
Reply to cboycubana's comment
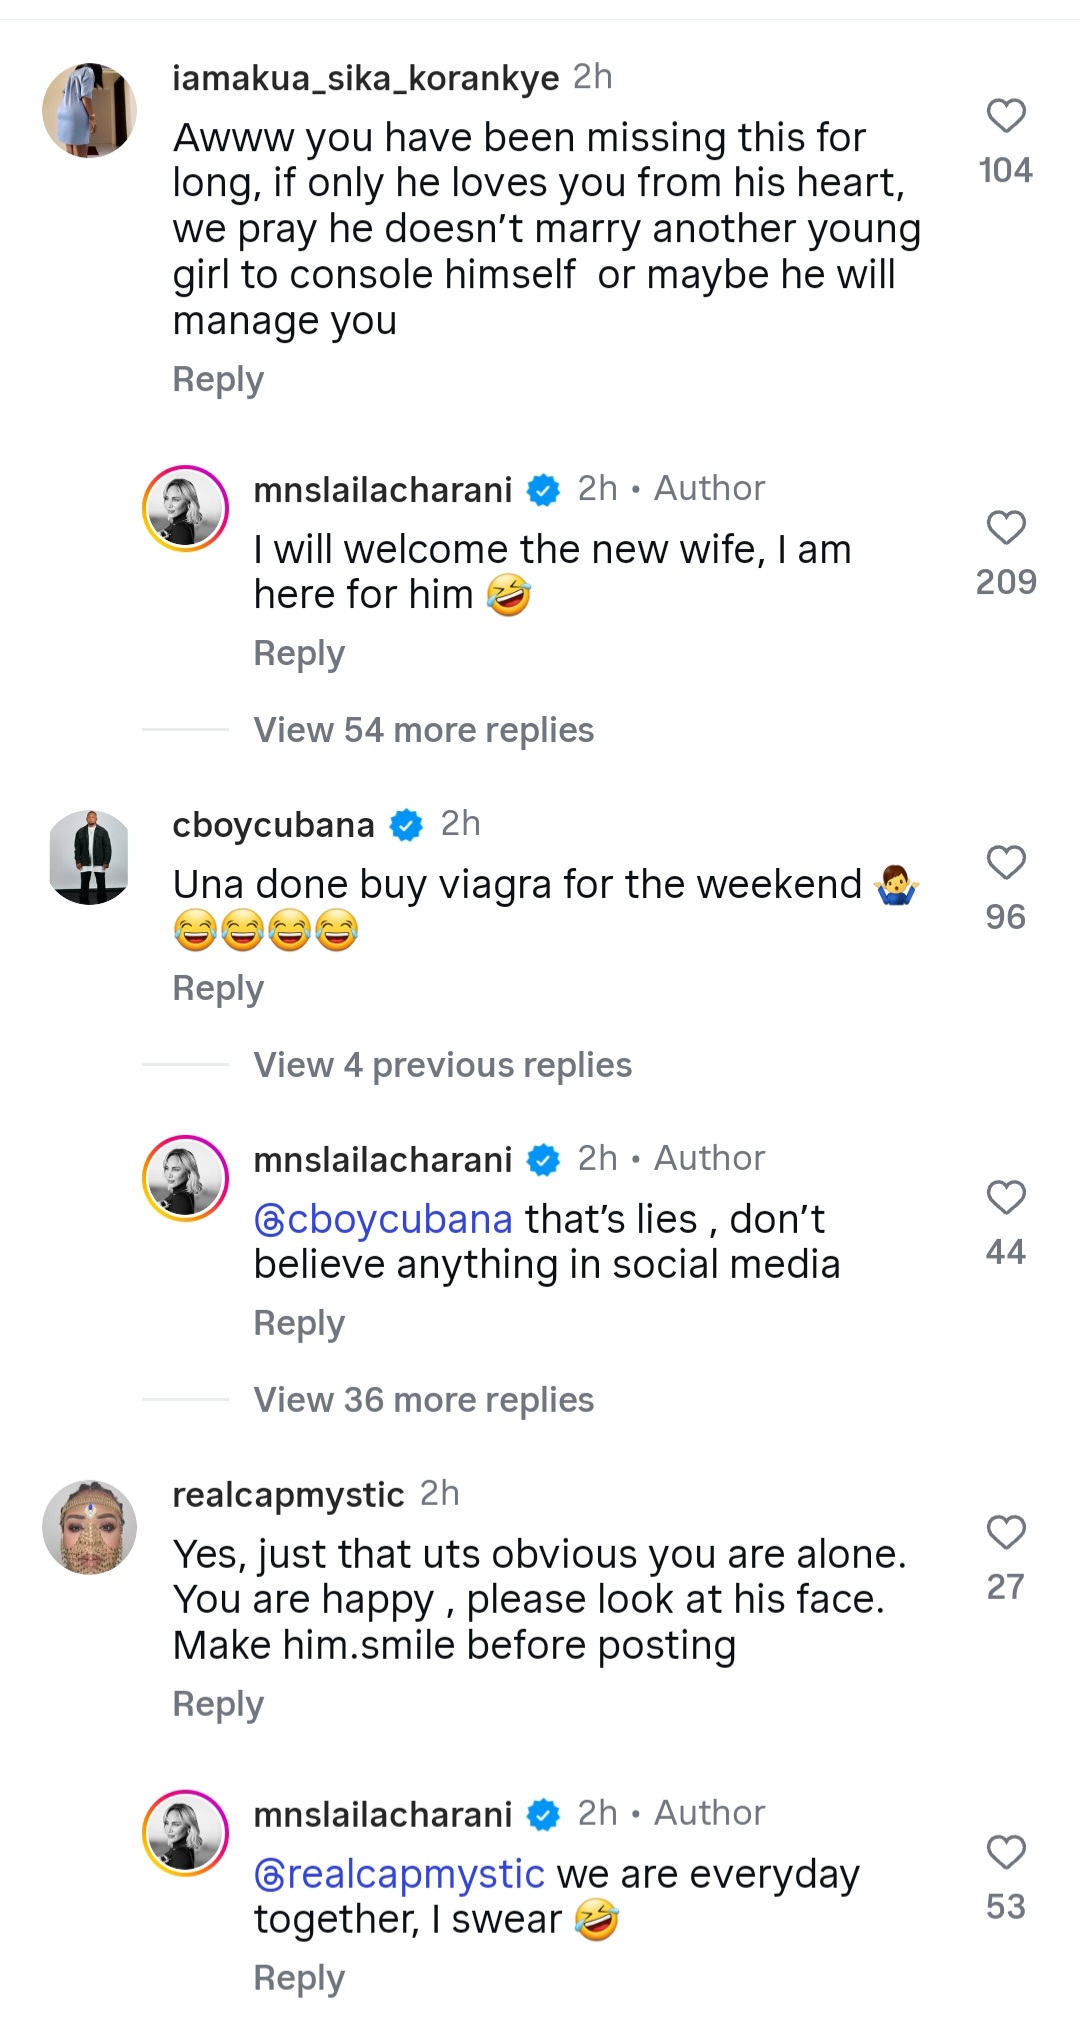(218, 989)
